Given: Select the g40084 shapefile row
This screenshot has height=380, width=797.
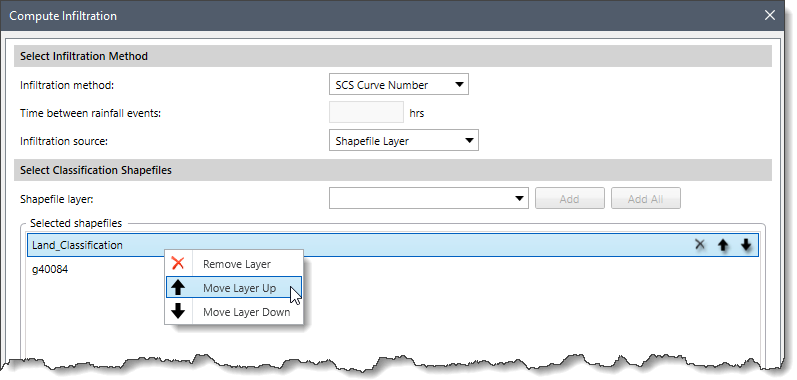Looking at the screenshot, I should coord(392,269).
